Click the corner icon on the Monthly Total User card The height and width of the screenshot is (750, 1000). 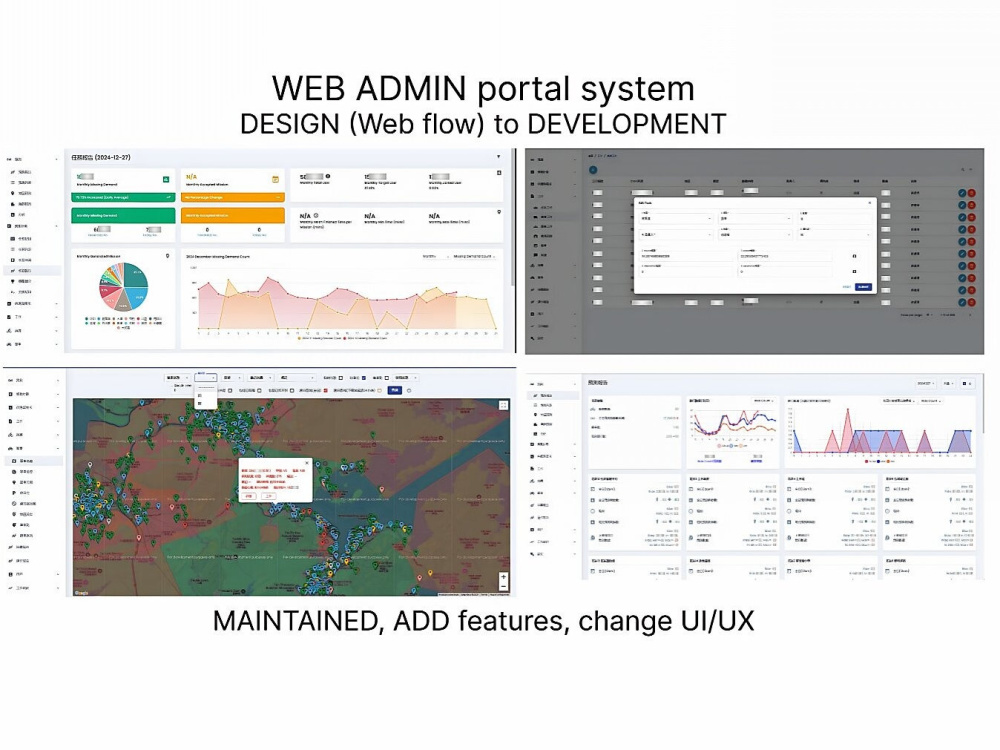click(x=499, y=173)
